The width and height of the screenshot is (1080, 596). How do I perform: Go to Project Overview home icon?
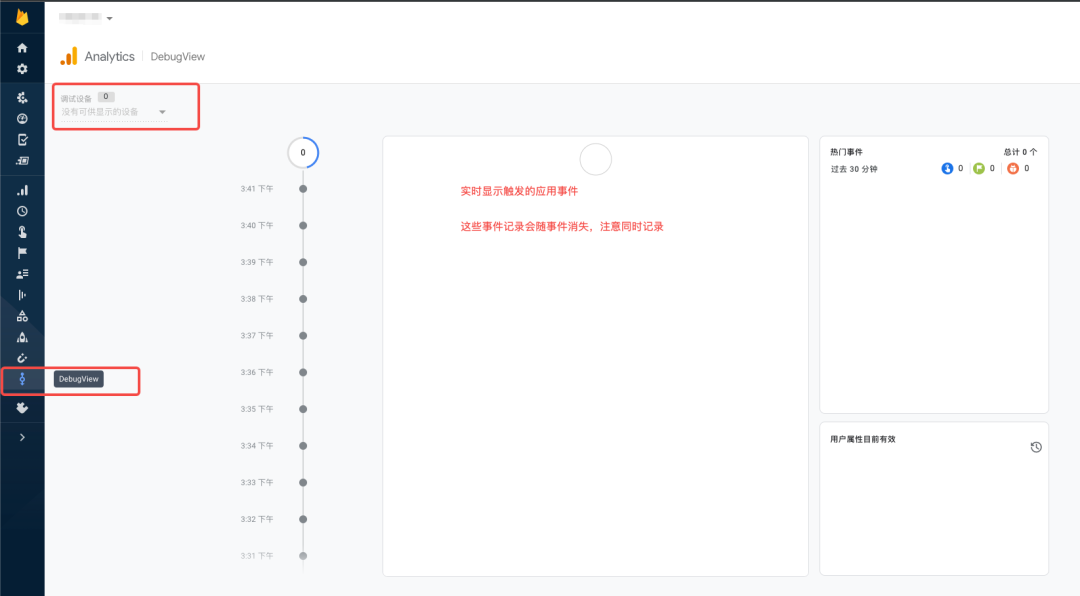point(22,48)
